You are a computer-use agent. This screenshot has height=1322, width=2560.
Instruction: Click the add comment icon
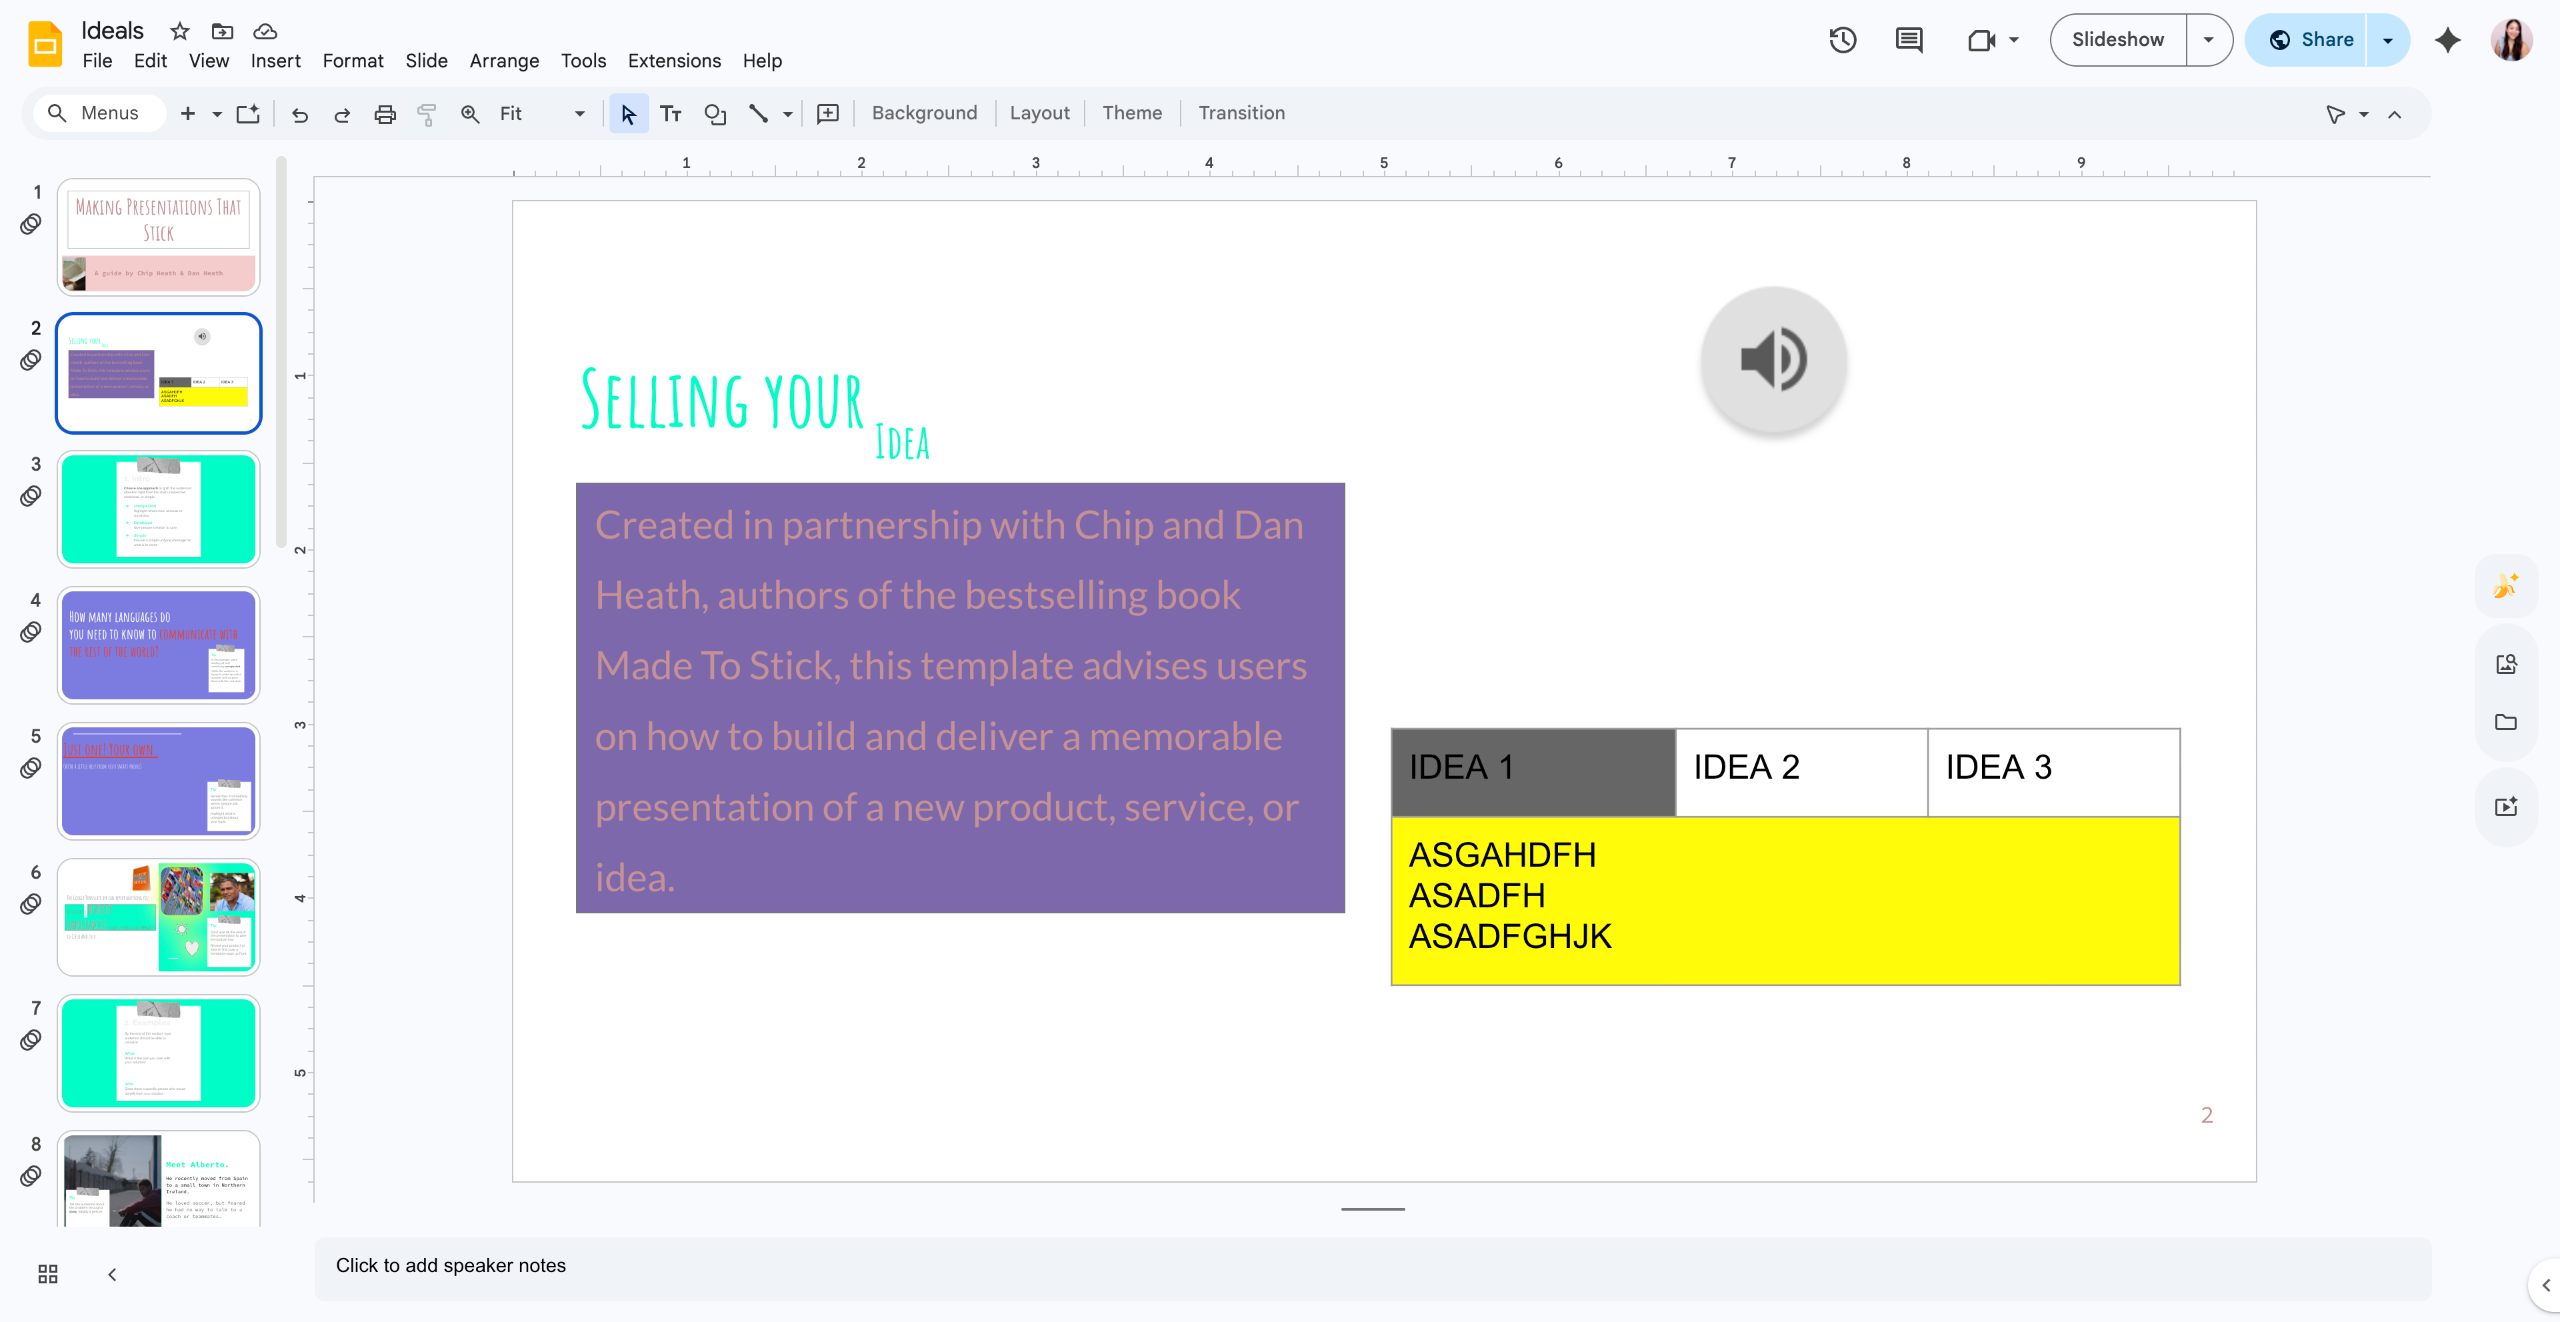828,114
